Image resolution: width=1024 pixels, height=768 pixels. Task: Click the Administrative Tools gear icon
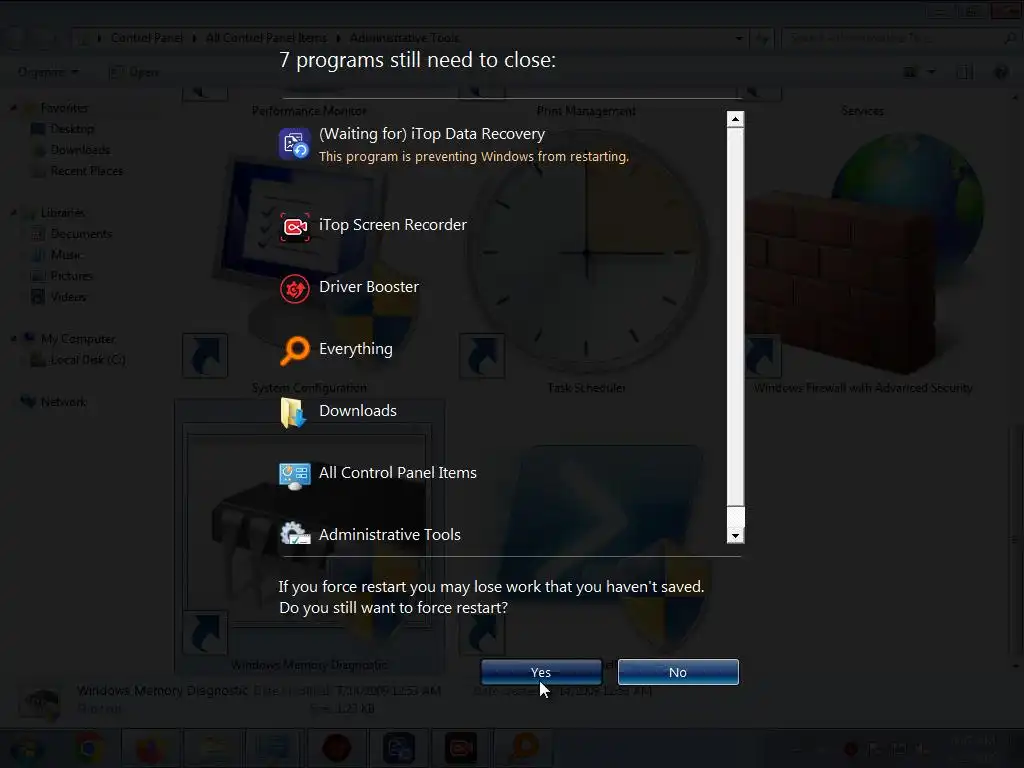point(295,534)
